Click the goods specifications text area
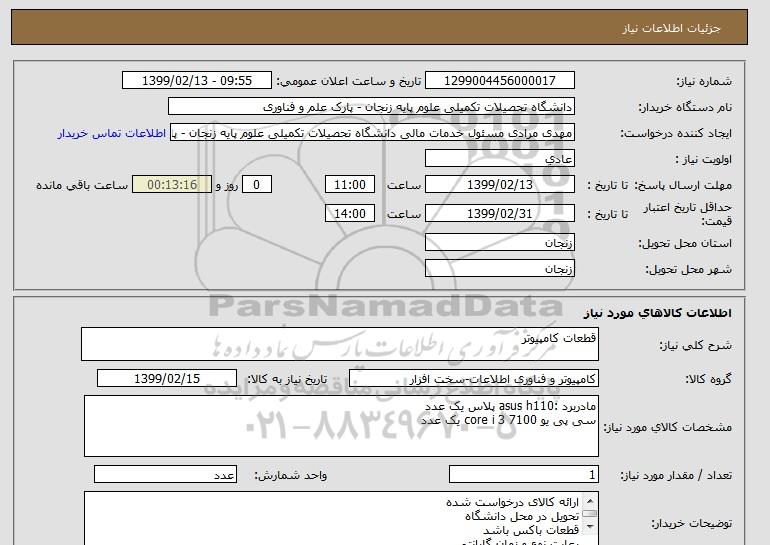This screenshot has width=770, height=545. coord(341,426)
